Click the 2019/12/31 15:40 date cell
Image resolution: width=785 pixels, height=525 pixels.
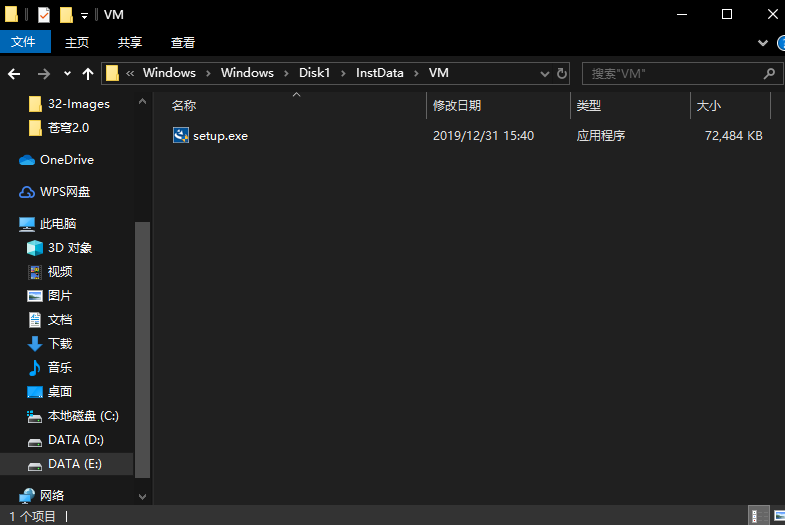(483, 136)
